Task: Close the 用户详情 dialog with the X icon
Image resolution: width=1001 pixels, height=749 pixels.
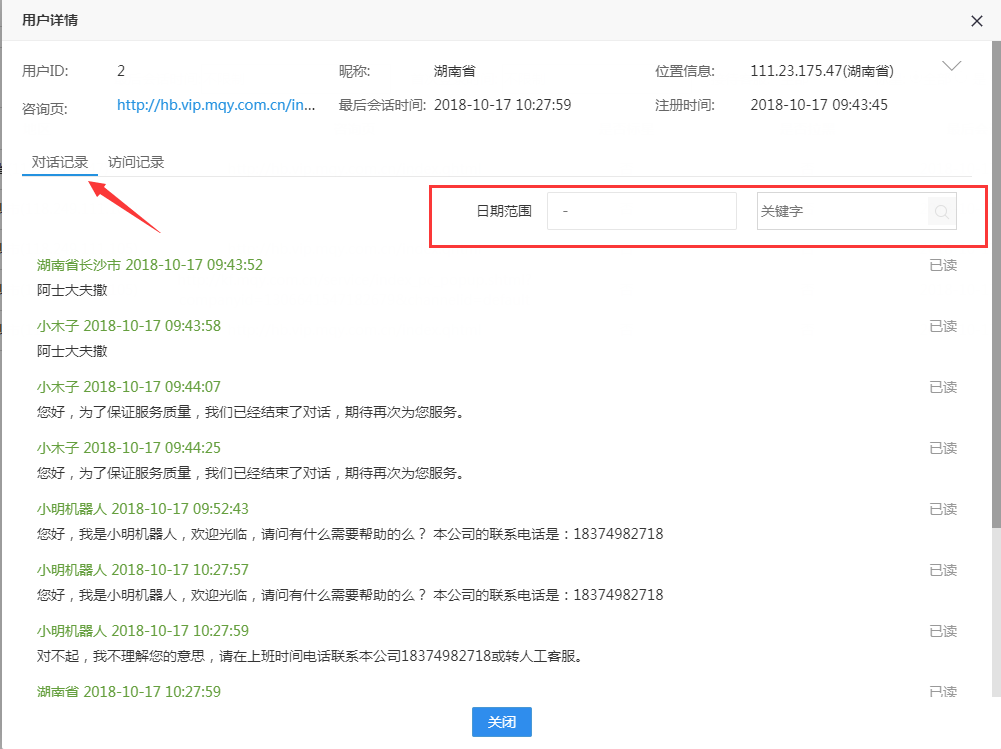Action: pos(977,20)
